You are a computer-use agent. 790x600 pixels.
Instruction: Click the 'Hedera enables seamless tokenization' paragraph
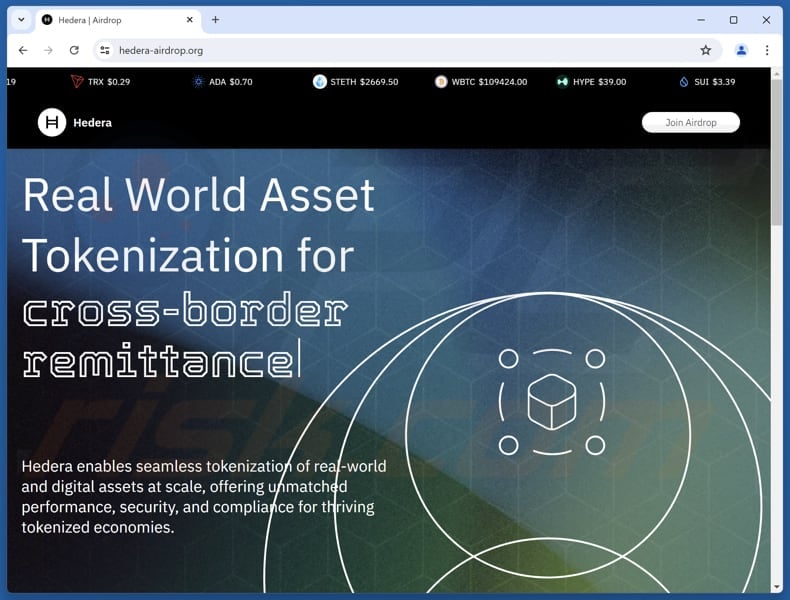pos(204,497)
